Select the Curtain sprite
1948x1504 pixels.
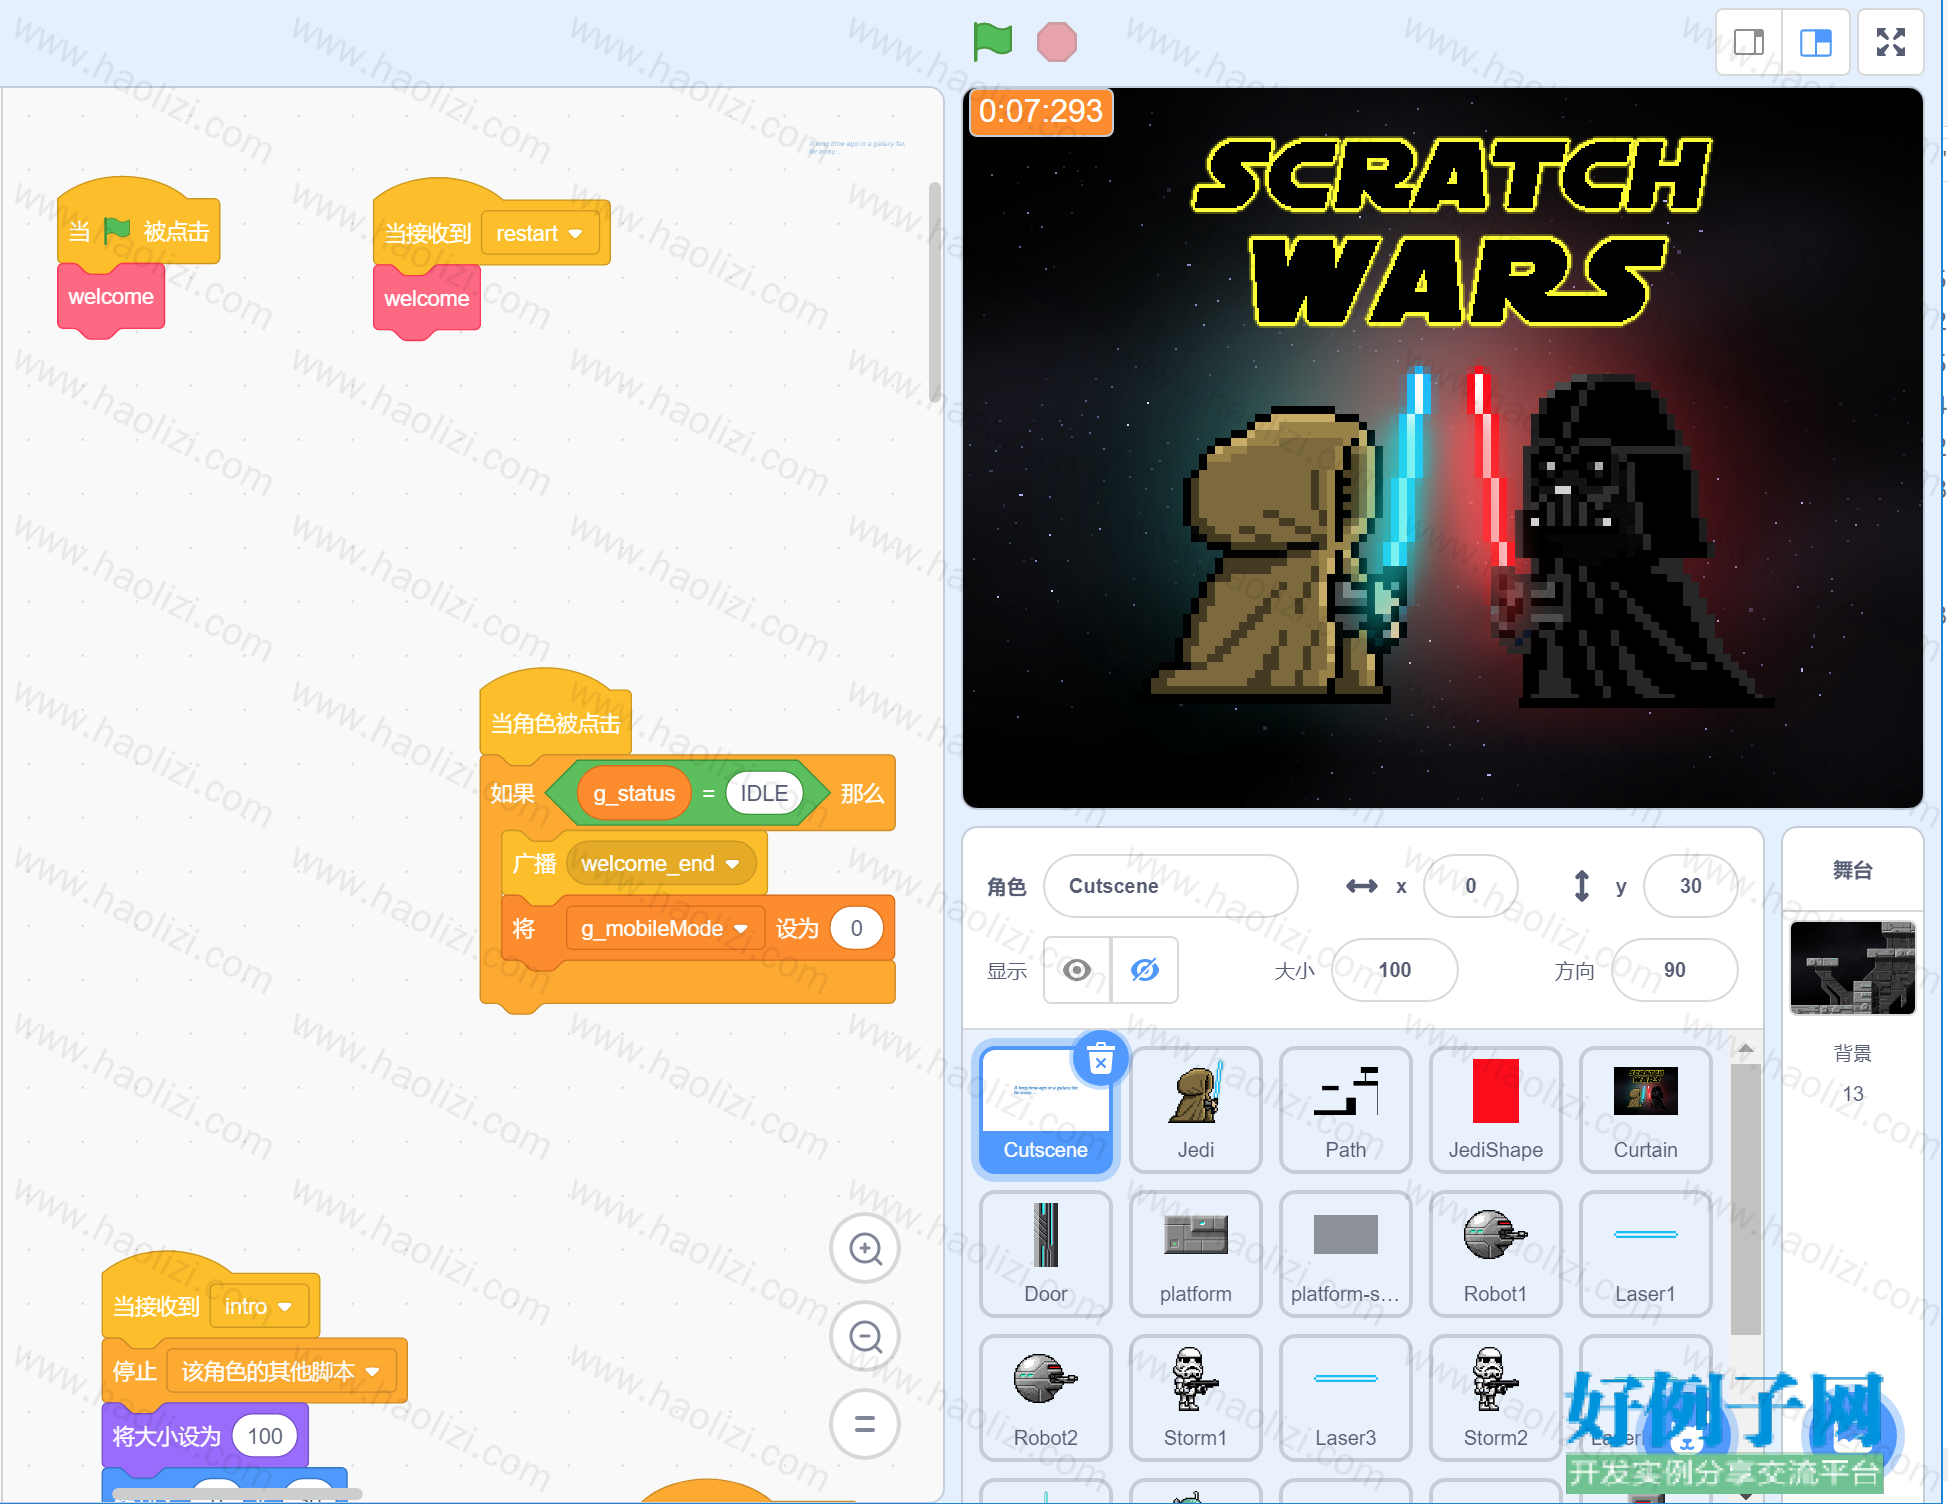coord(1646,1110)
